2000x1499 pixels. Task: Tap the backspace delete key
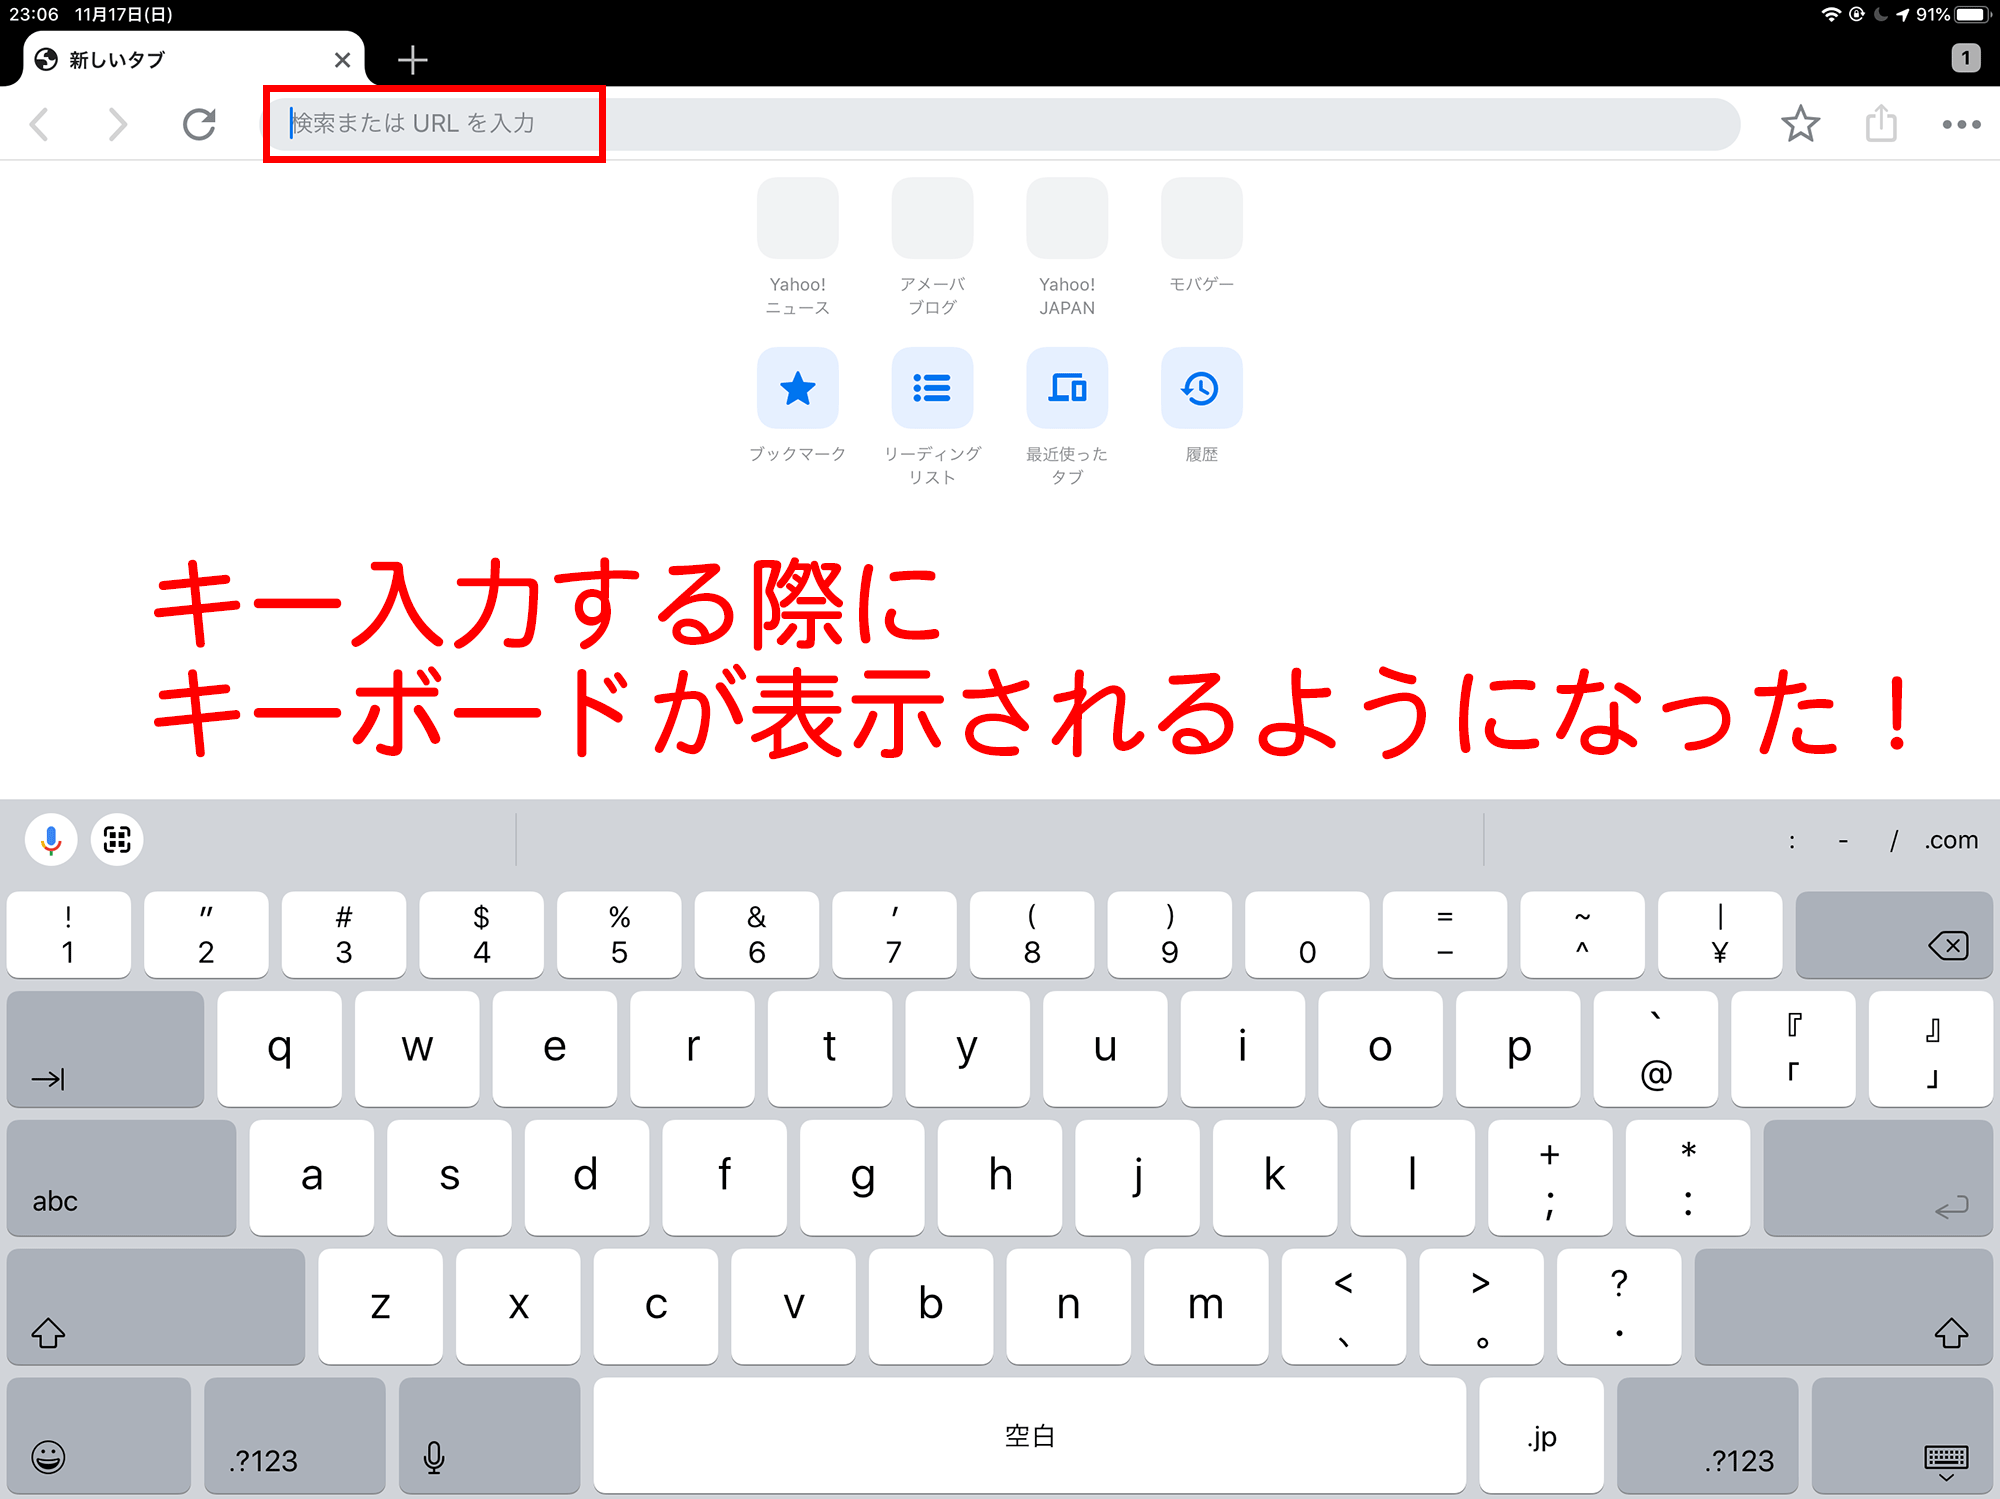point(1894,935)
